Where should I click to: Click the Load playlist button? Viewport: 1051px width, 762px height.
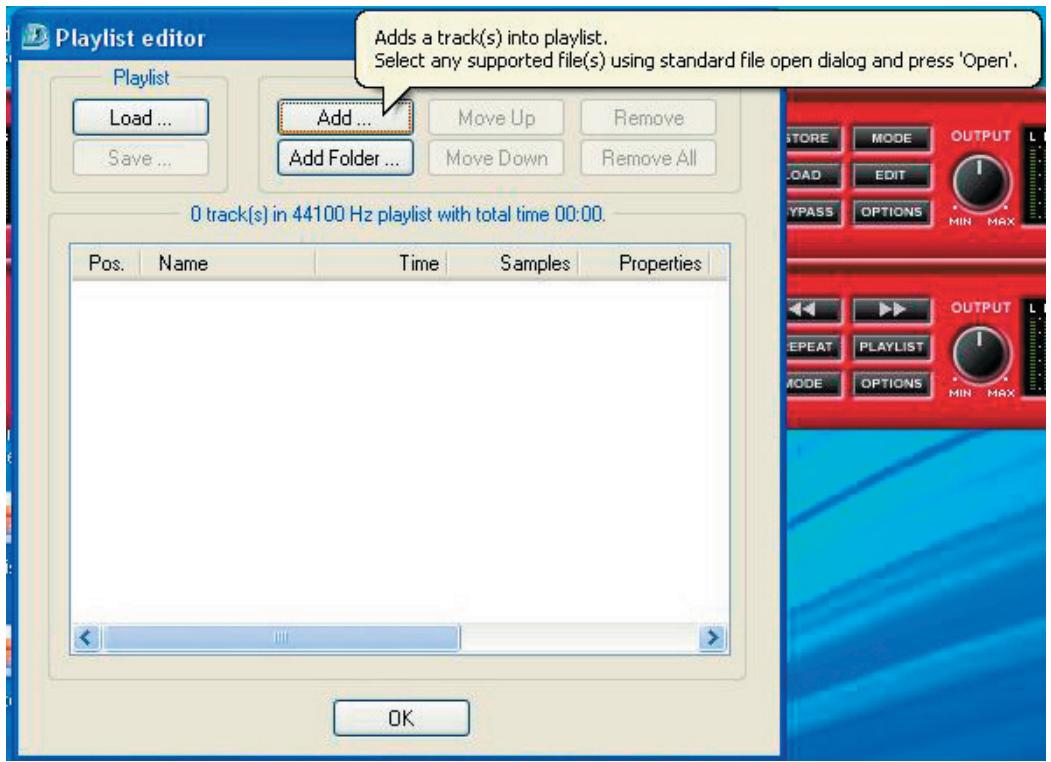[x=141, y=118]
